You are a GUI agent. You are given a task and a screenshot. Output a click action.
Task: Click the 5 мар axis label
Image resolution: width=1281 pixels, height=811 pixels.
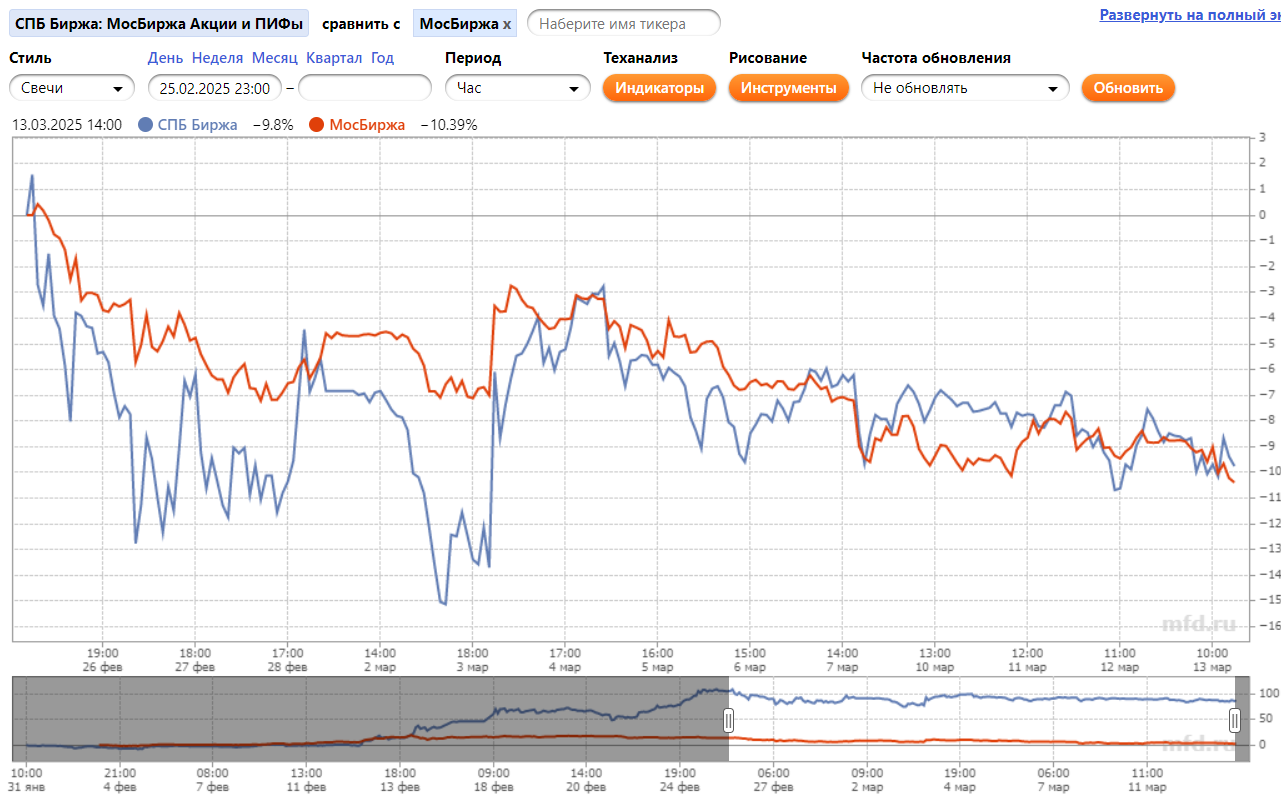[x=657, y=667]
